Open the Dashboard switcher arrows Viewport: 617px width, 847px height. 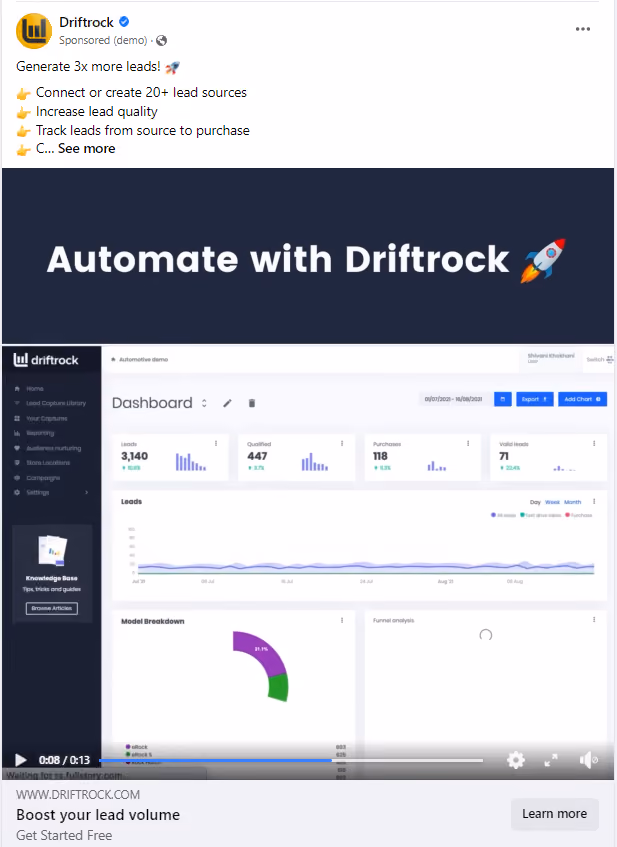[x=204, y=403]
